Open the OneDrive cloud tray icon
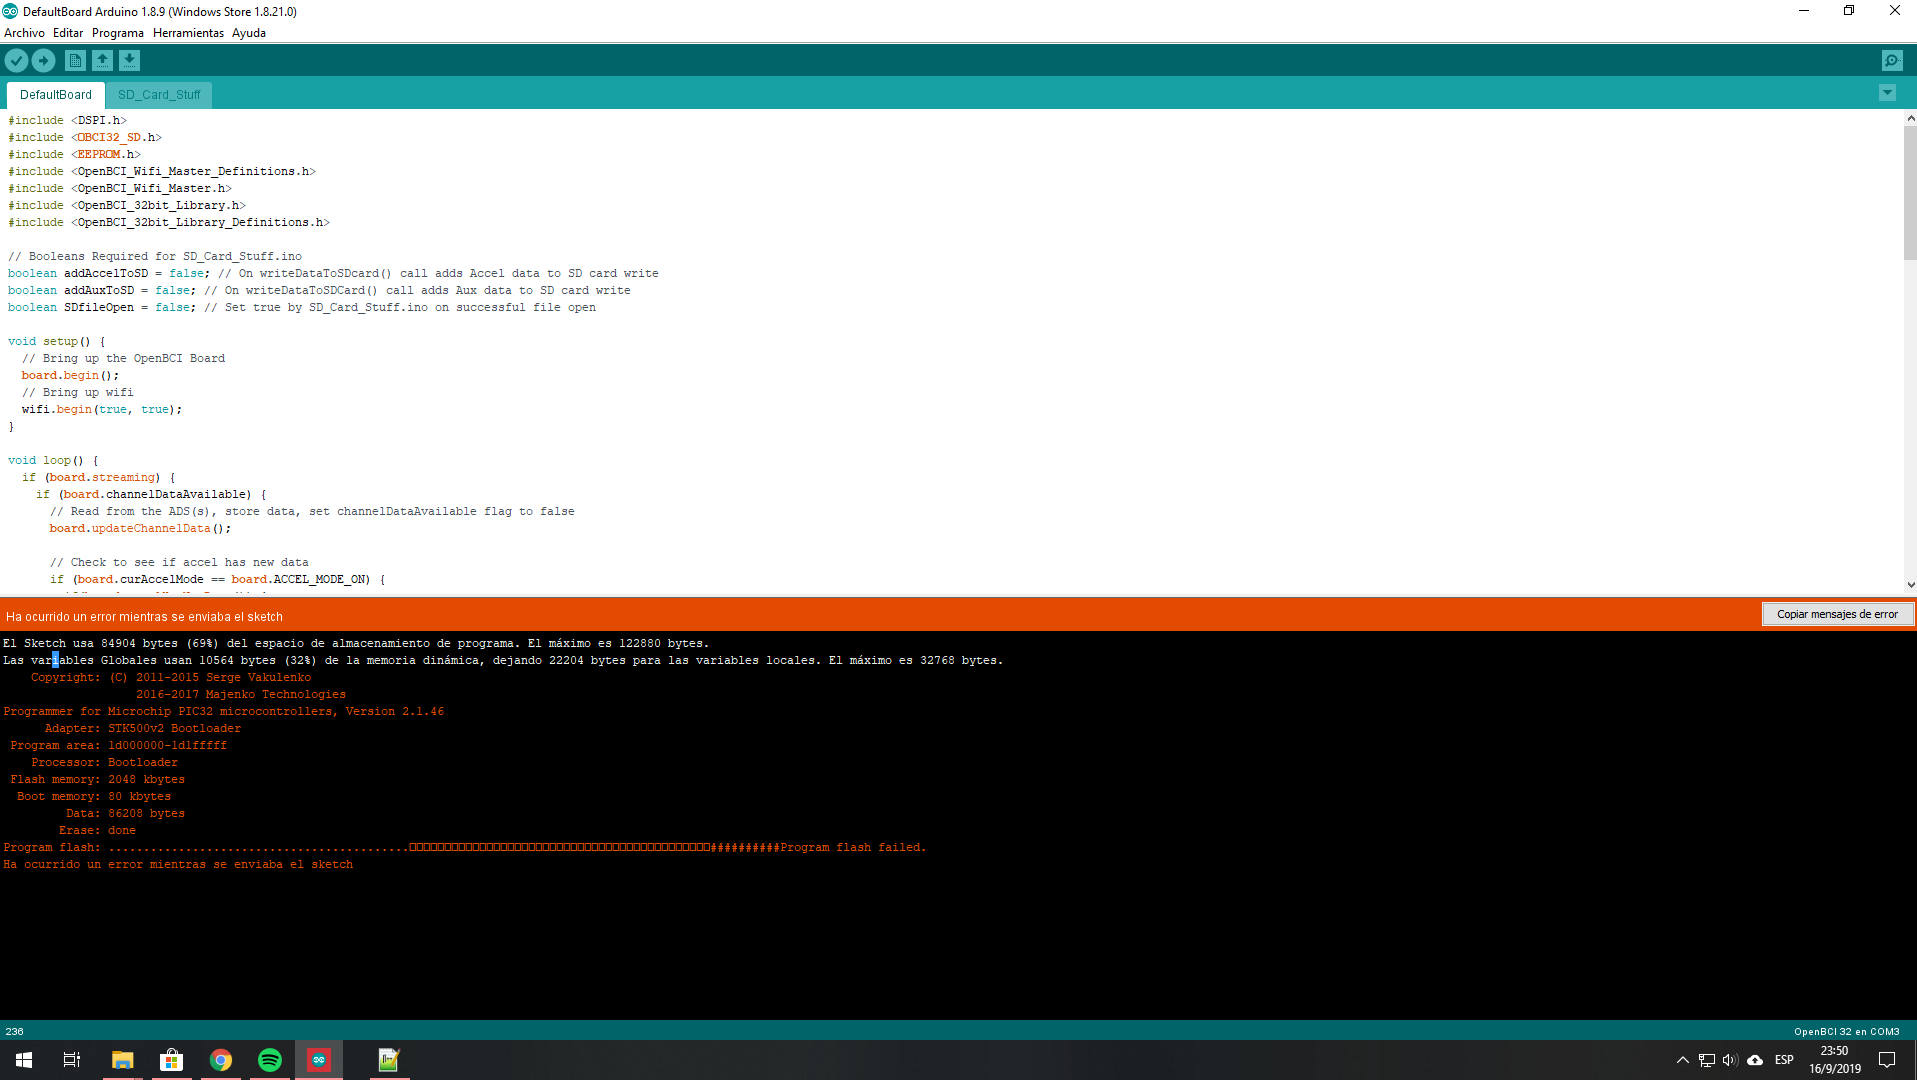The width and height of the screenshot is (1917, 1080). 1755,1060
